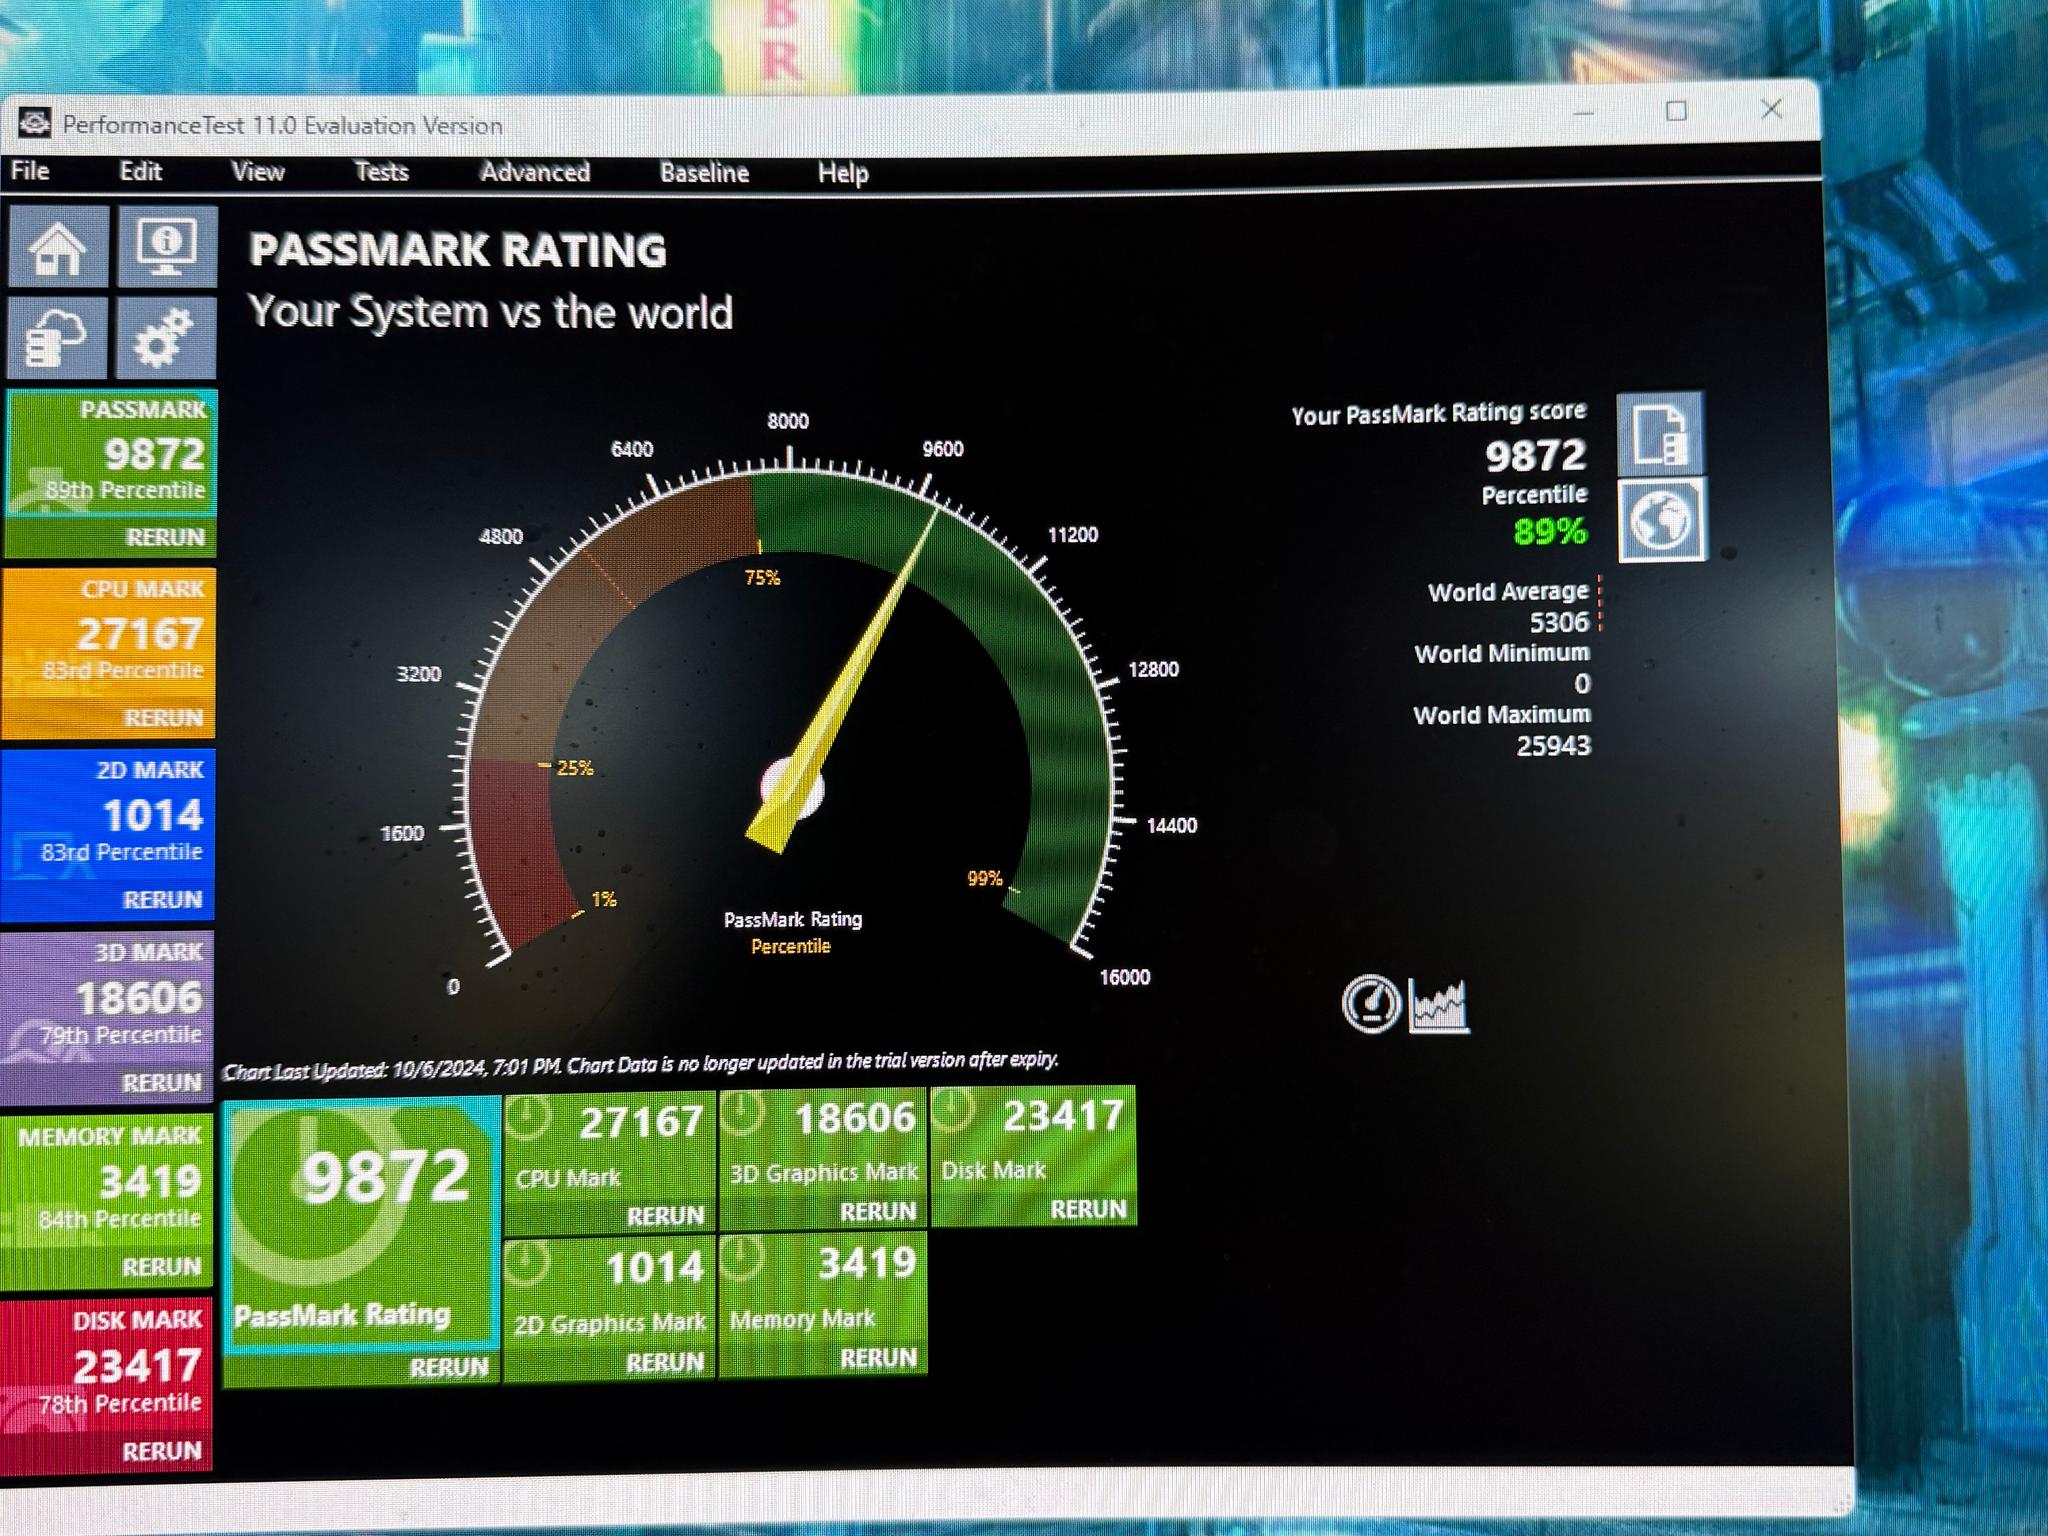The height and width of the screenshot is (1536, 2048).
Task: Open the View menu
Action: (258, 172)
